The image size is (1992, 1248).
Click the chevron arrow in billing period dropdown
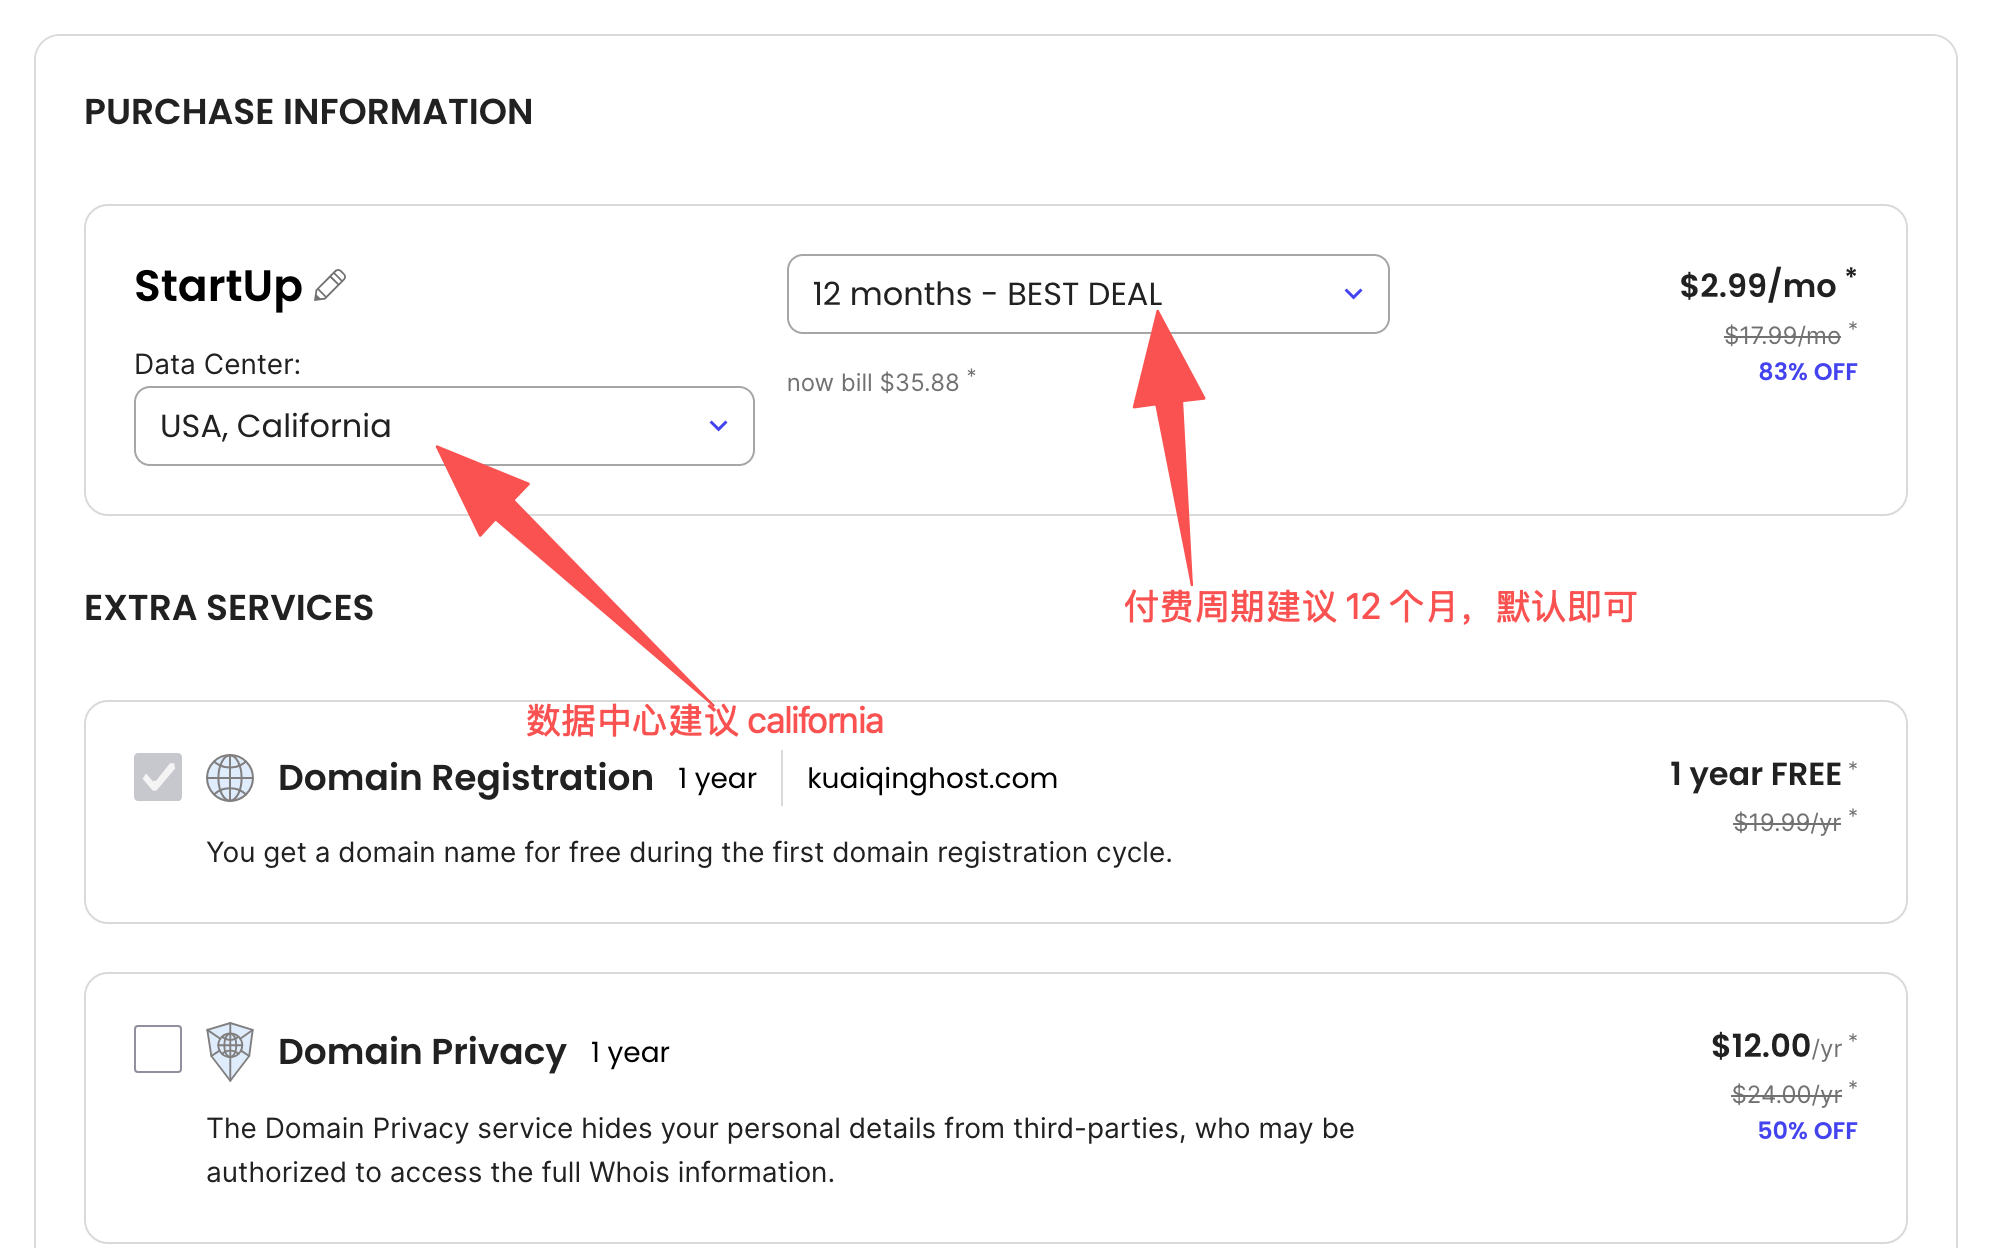1353,294
